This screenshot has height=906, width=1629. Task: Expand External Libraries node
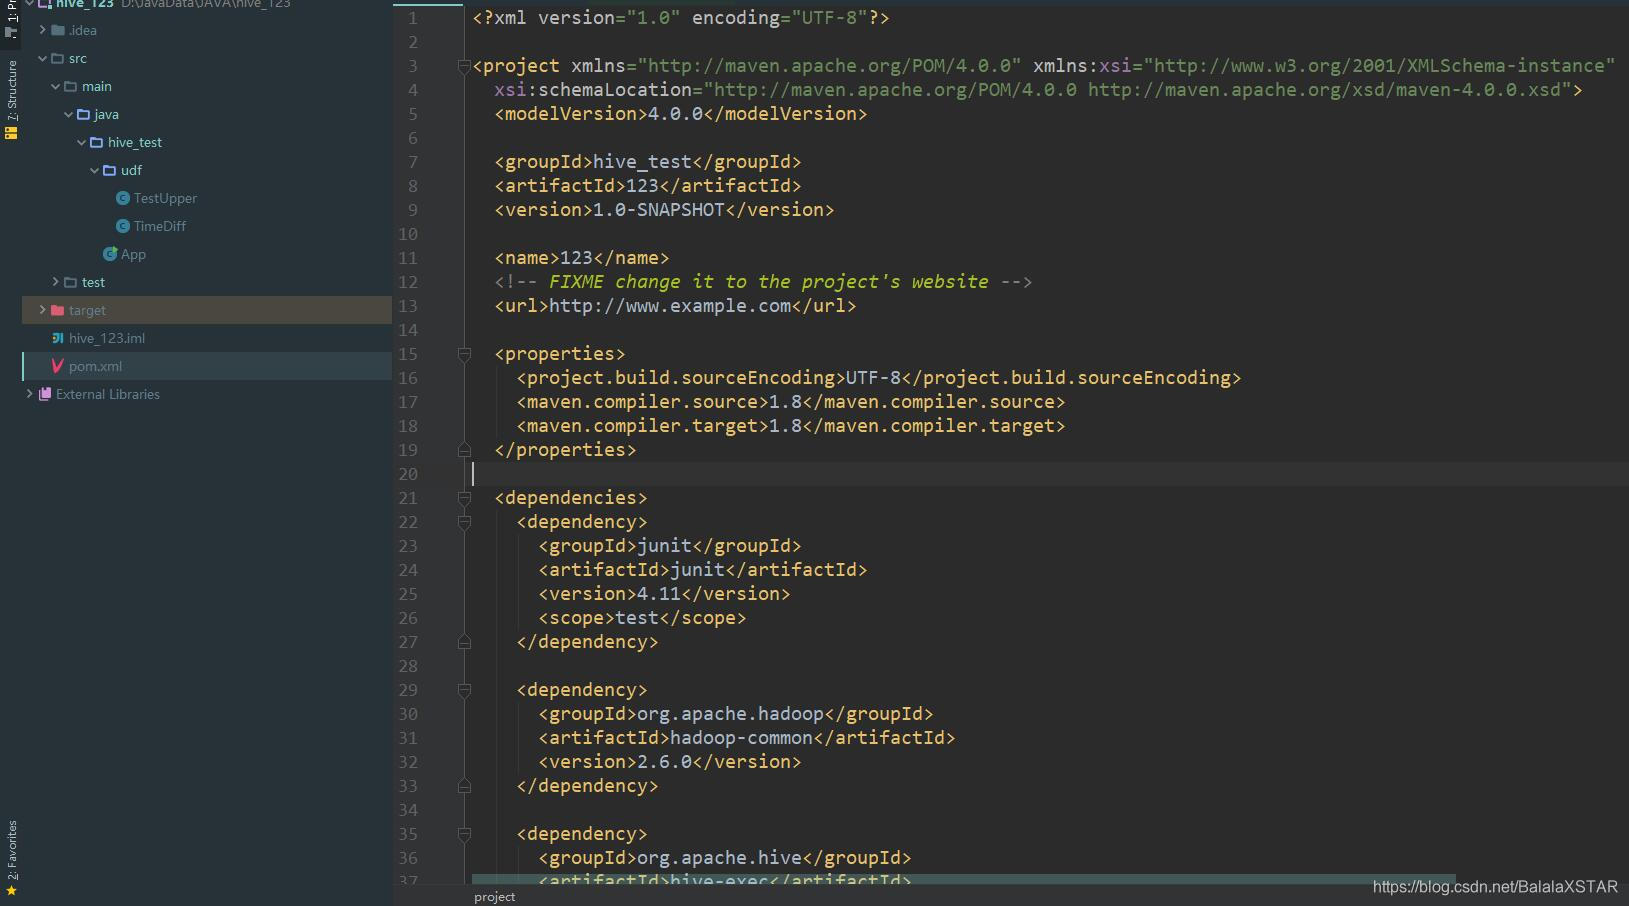(x=29, y=394)
